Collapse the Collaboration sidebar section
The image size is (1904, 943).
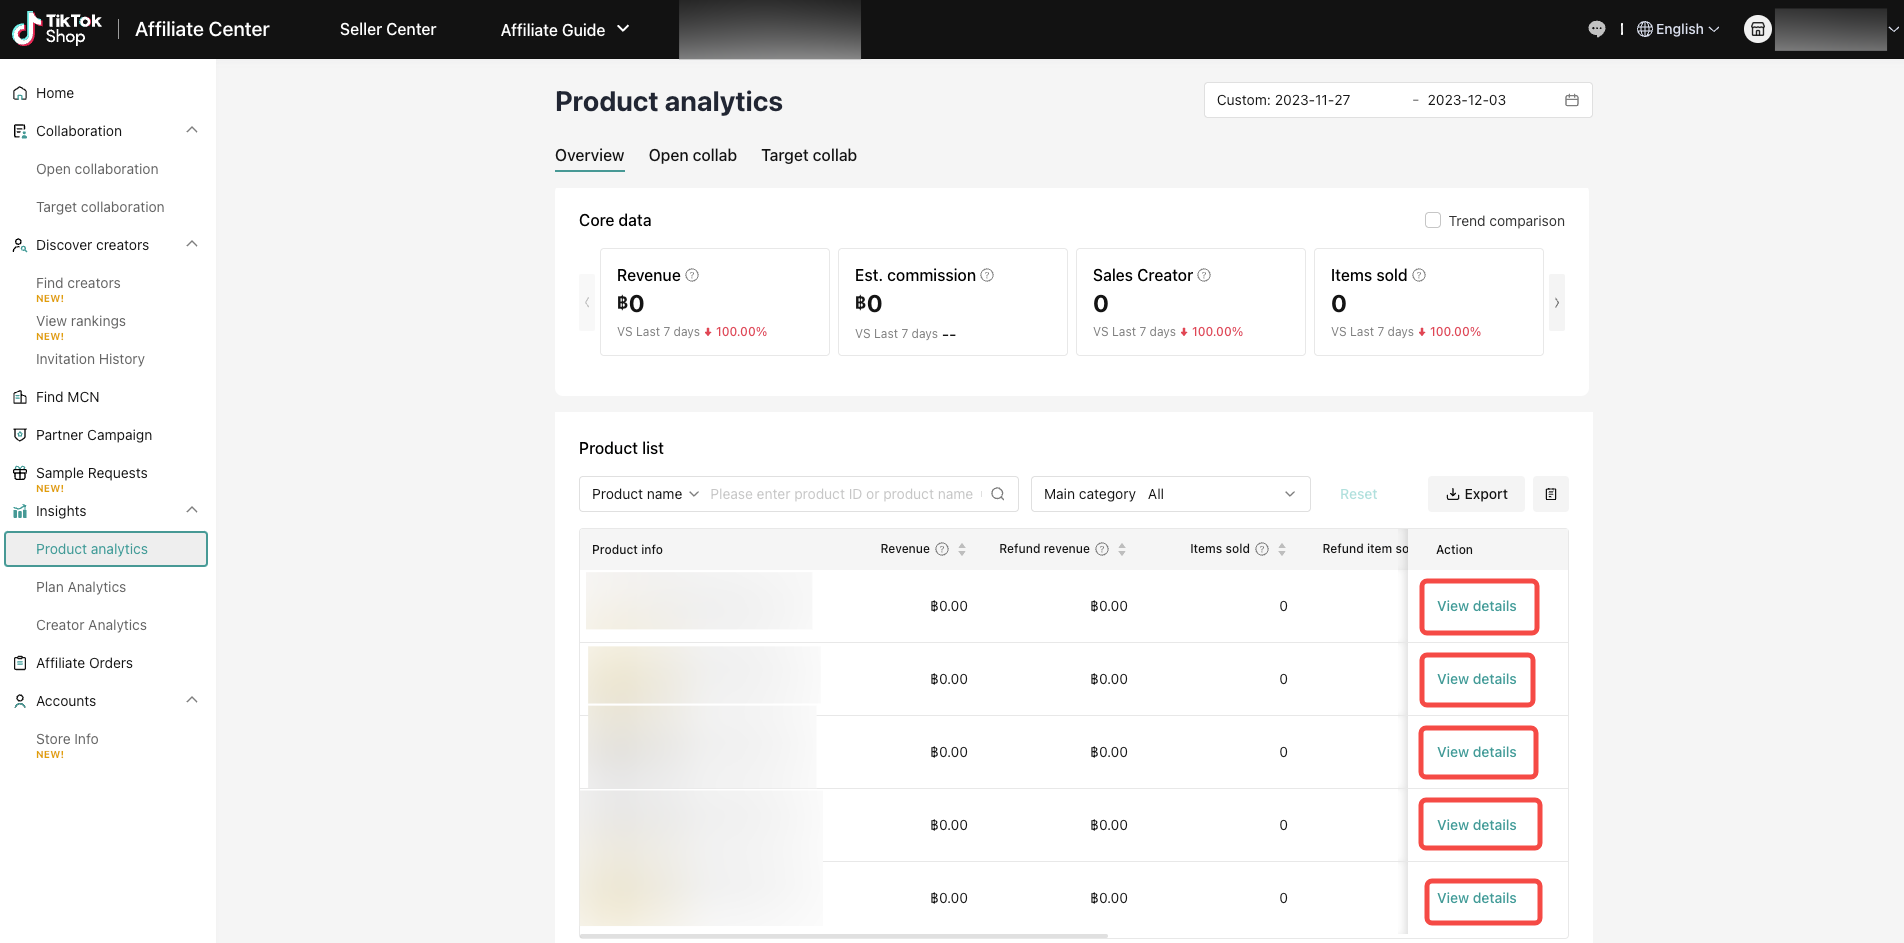(192, 131)
